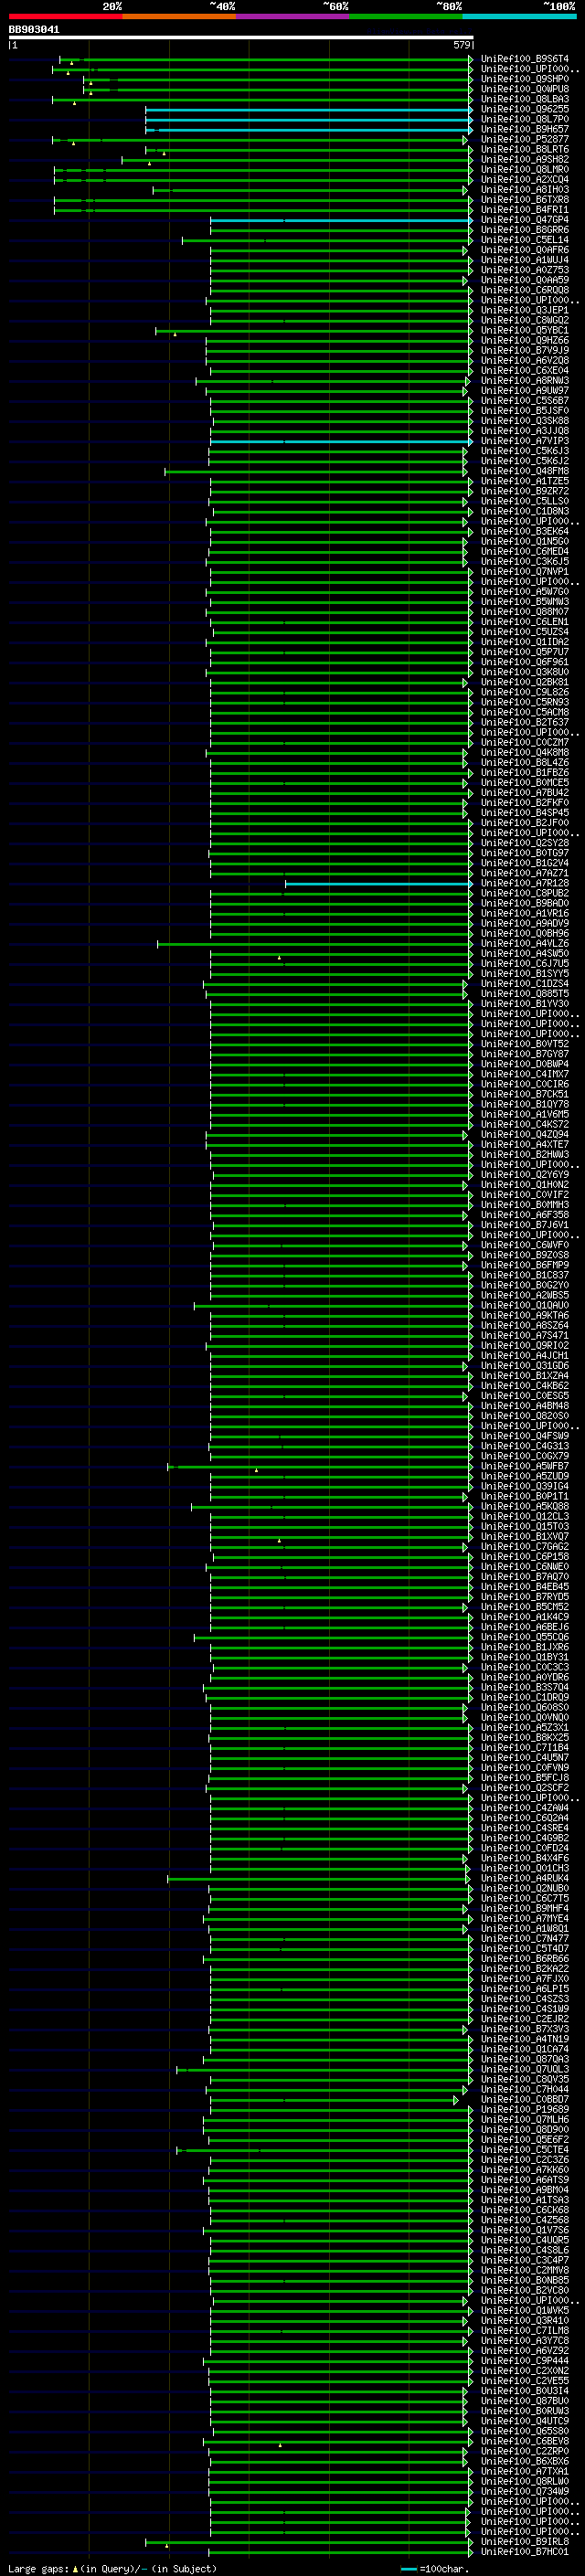Image resolution: width=585 pixels, height=2576 pixels.
Task: Select hit UniRef100_A9SH82
Action: (524, 159)
